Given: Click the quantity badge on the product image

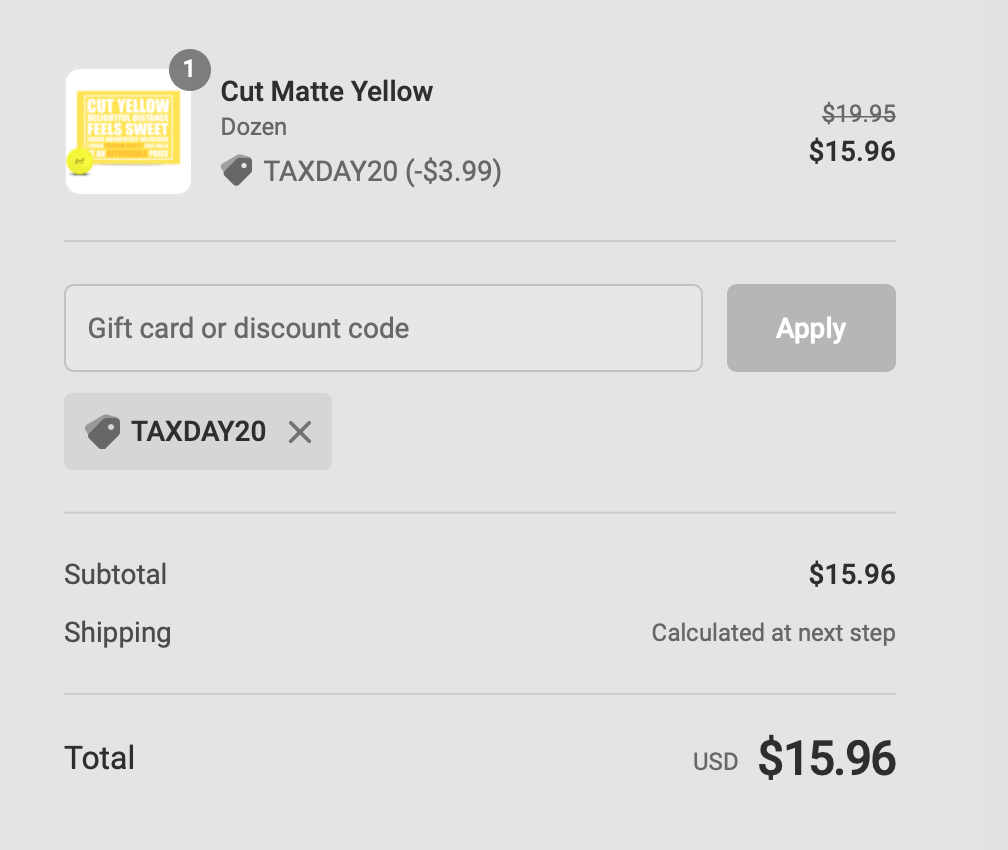Looking at the screenshot, I should (x=190, y=71).
